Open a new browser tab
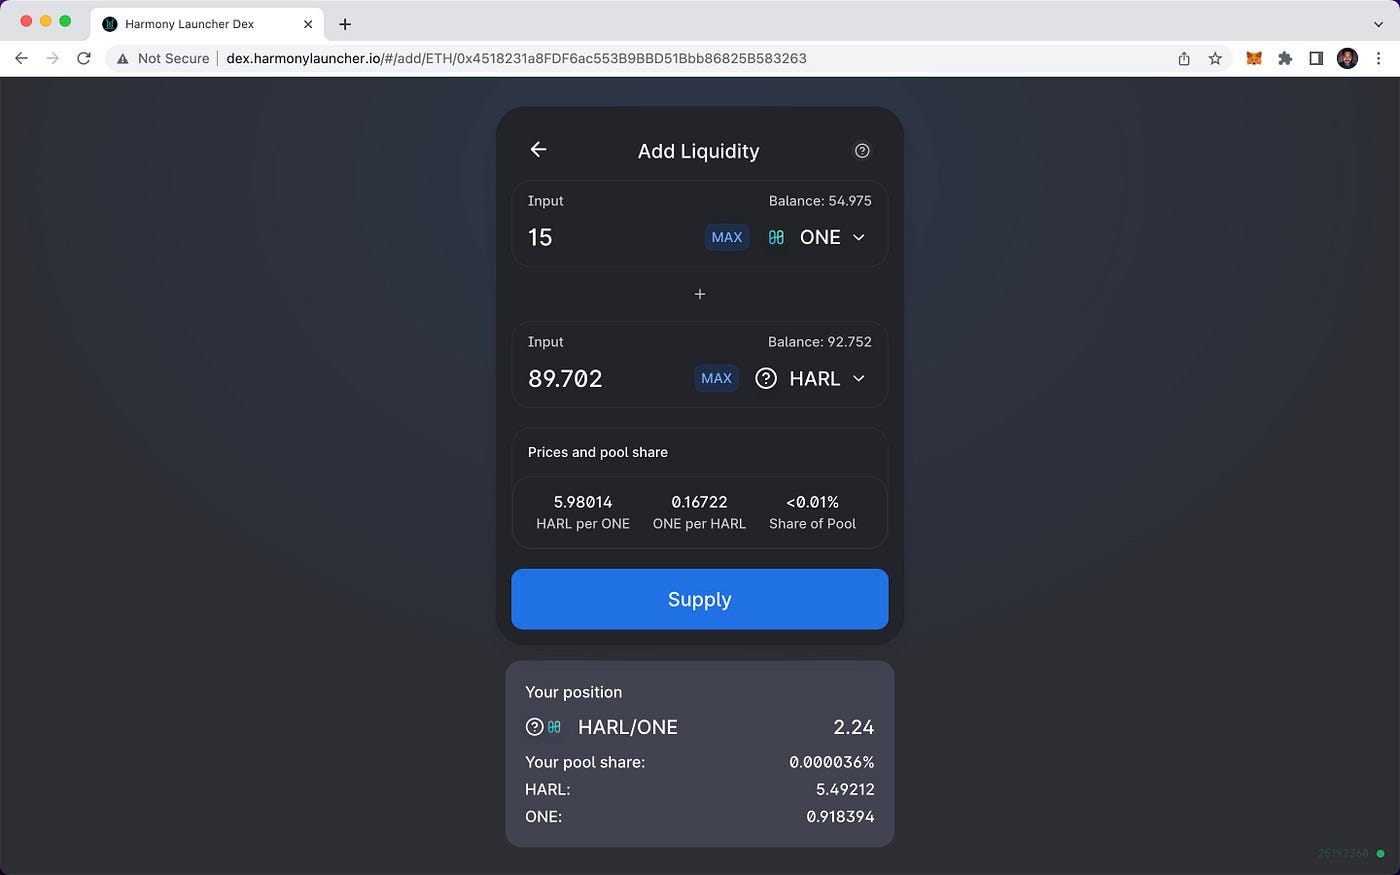1400x875 pixels. (345, 24)
